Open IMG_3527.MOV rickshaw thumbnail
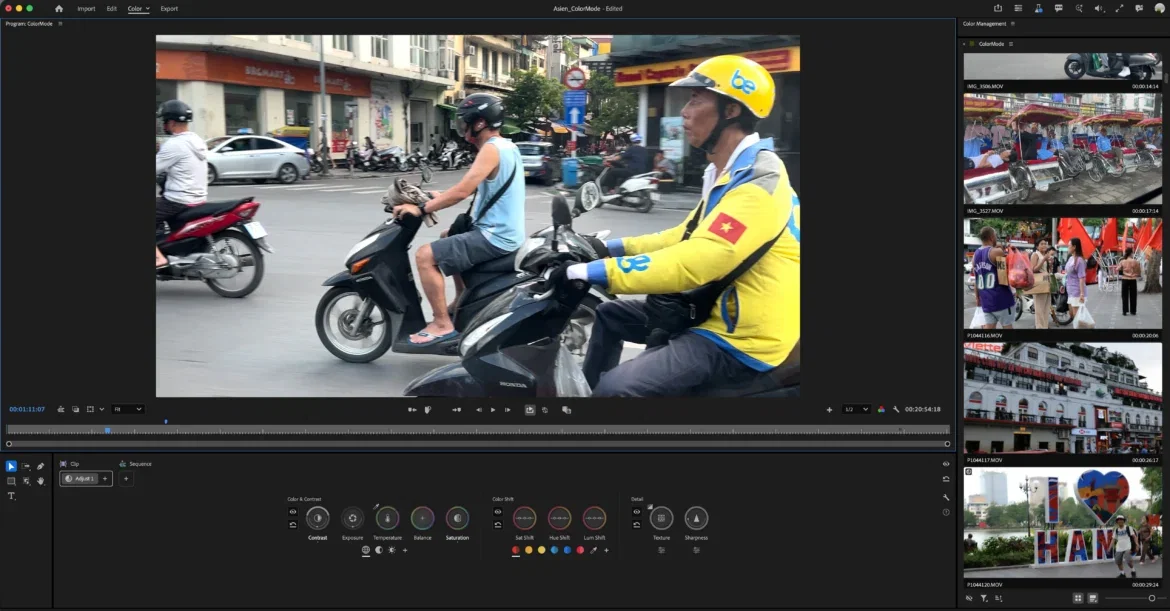The width and height of the screenshot is (1170, 611). pos(1063,149)
